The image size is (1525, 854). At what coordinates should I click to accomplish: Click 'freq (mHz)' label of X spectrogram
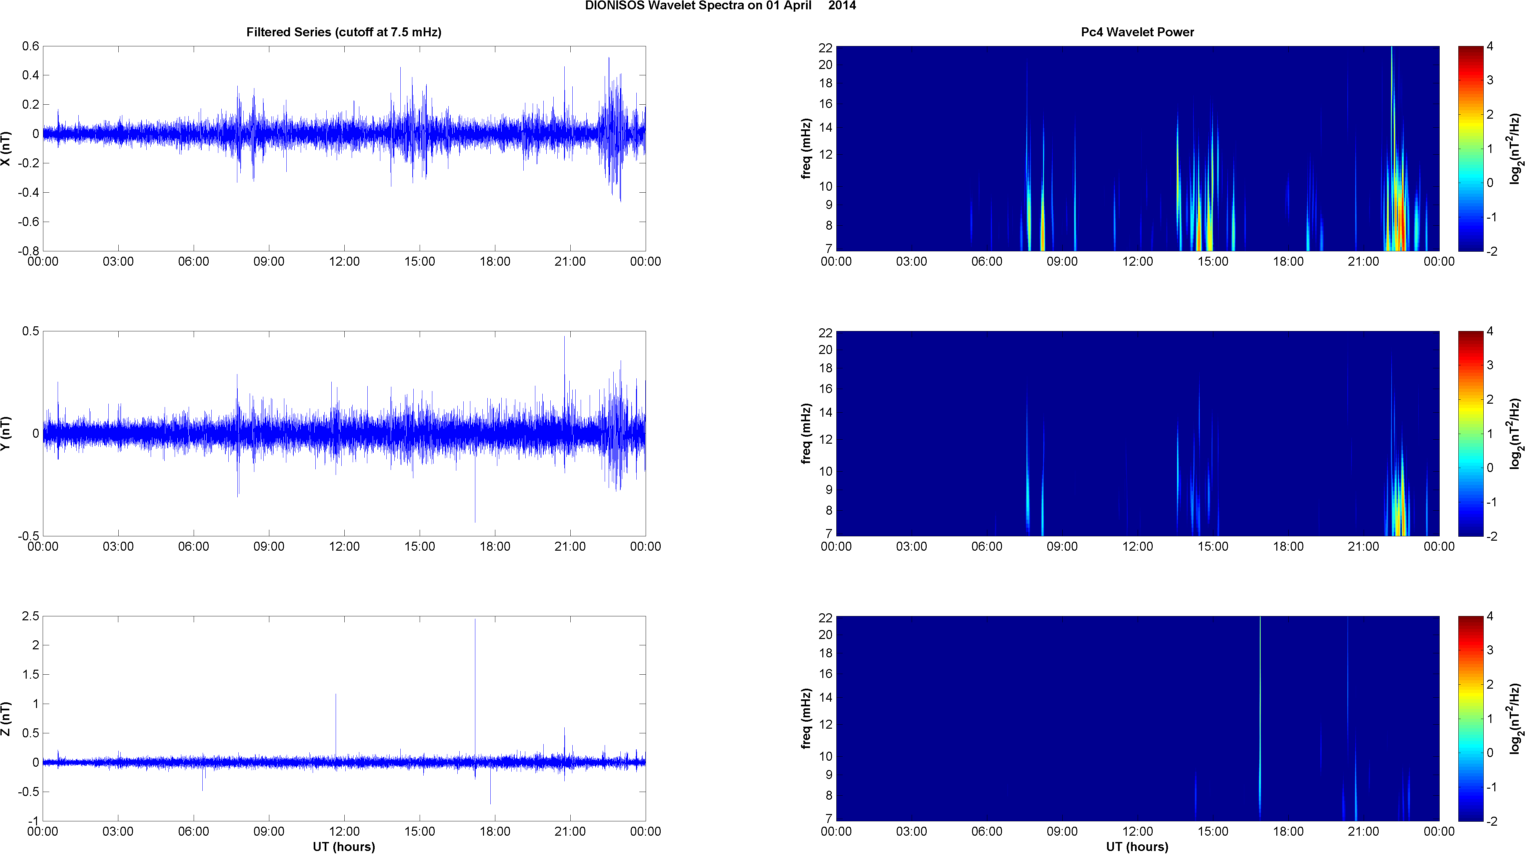click(806, 148)
